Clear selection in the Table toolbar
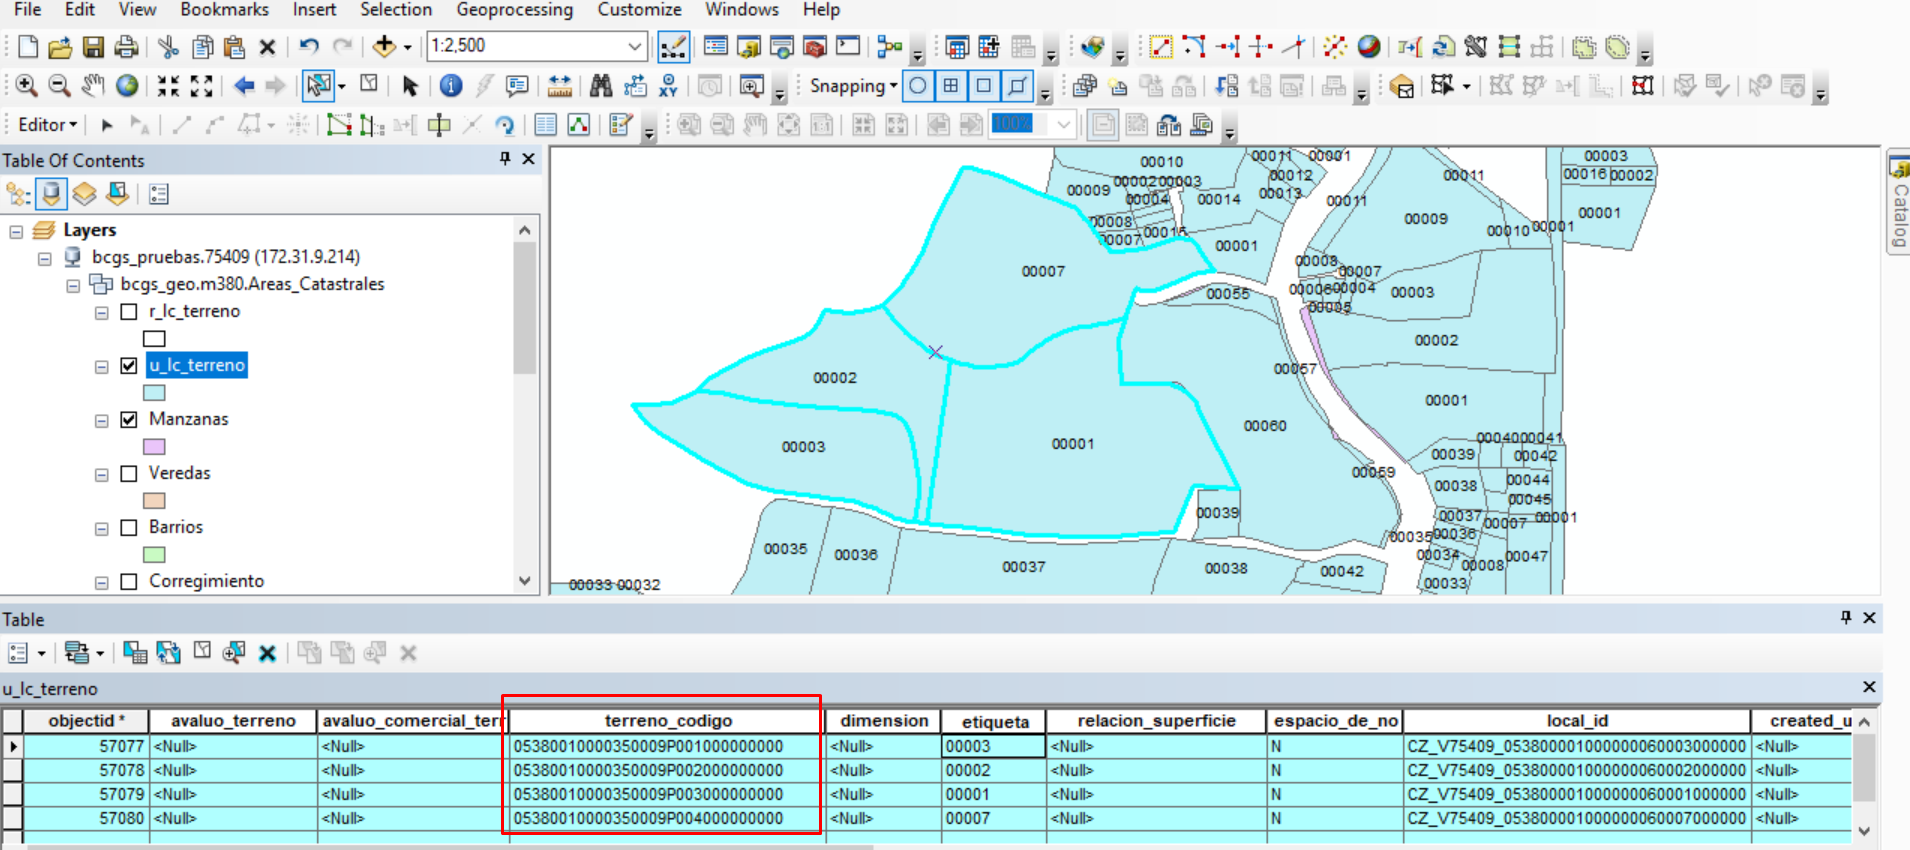The width and height of the screenshot is (1910, 850). pos(202,652)
